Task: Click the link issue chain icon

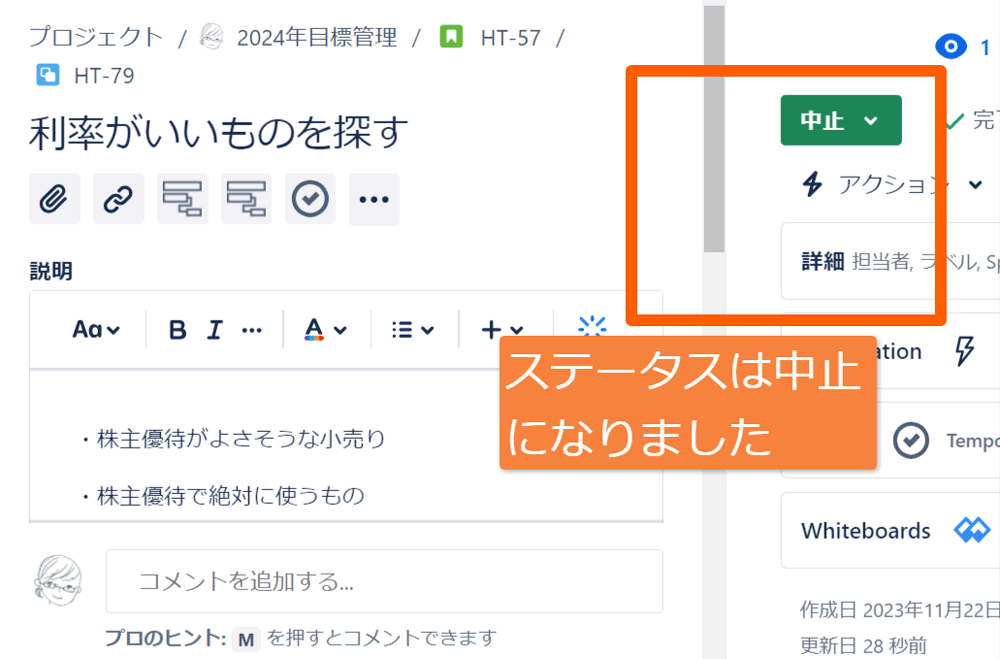Action: (118, 200)
